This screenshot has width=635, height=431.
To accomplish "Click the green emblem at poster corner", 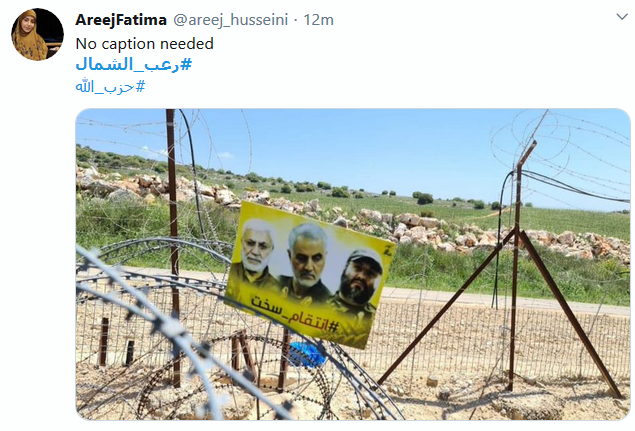I will click(x=388, y=250).
